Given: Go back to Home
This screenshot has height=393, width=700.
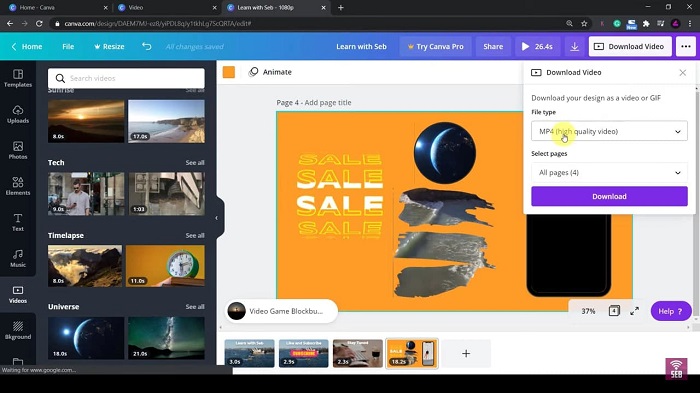Looking at the screenshot, I should pyautogui.click(x=26, y=46).
